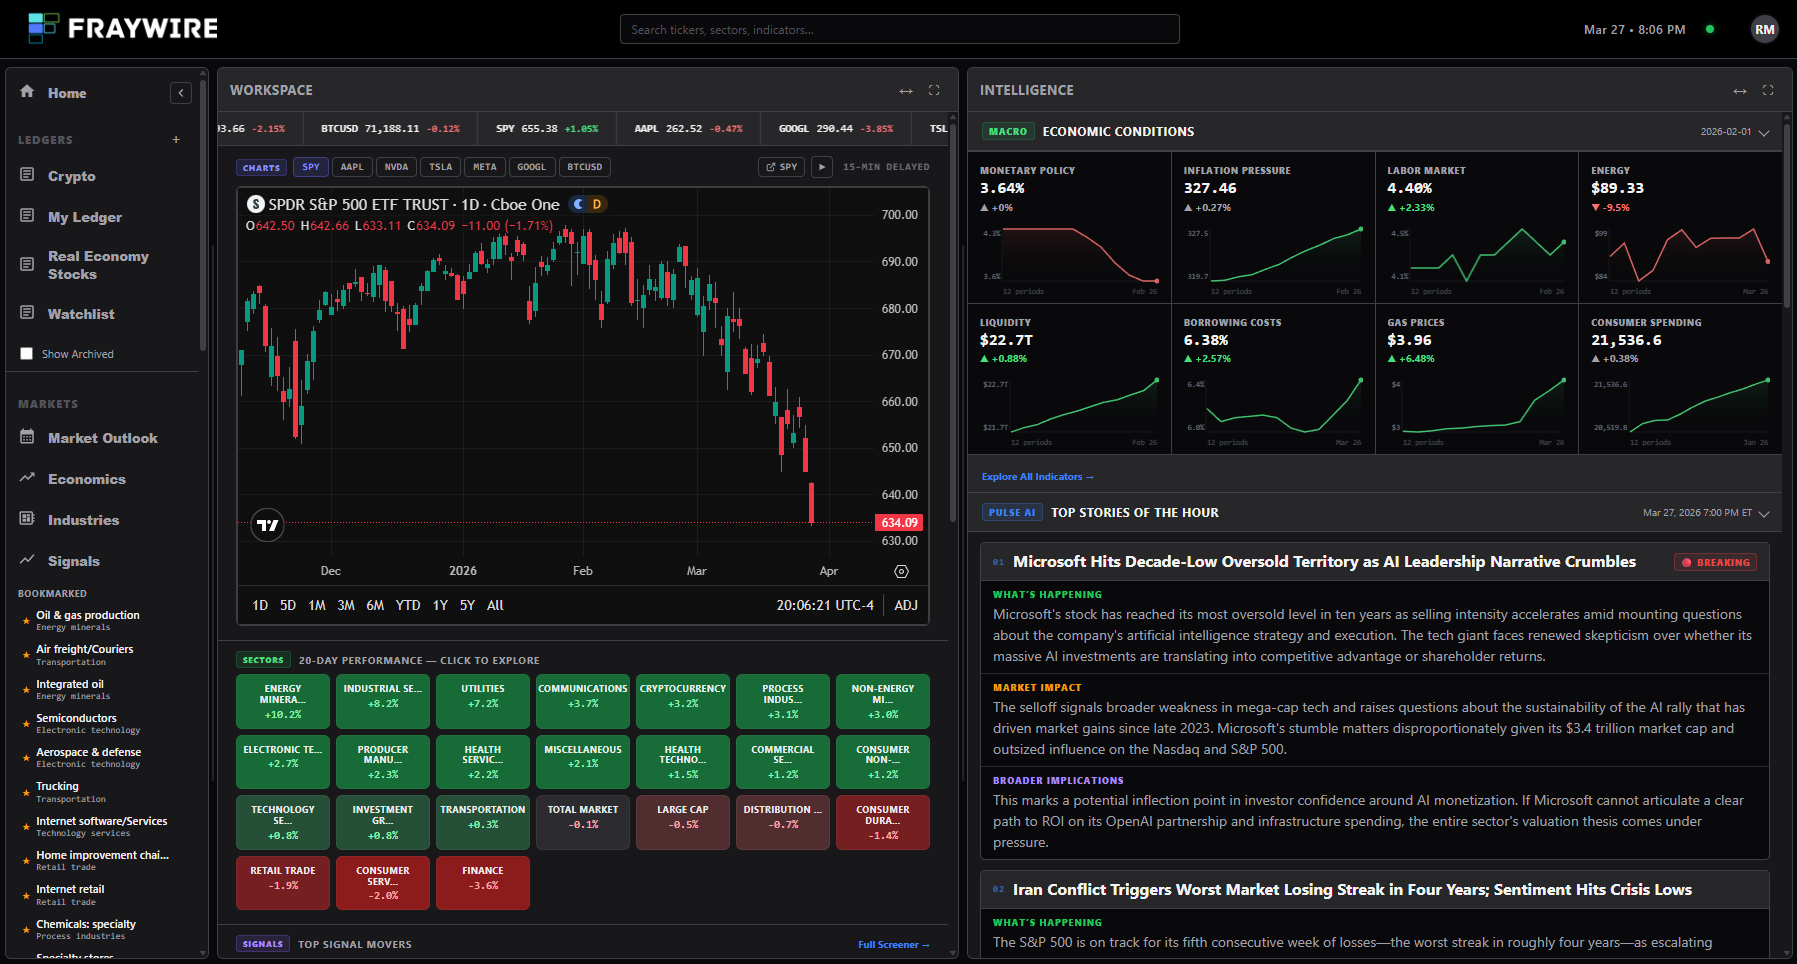This screenshot has height=964, width=1797.
Task: Open the Utilities sector tile
Action: click(483, 702)
